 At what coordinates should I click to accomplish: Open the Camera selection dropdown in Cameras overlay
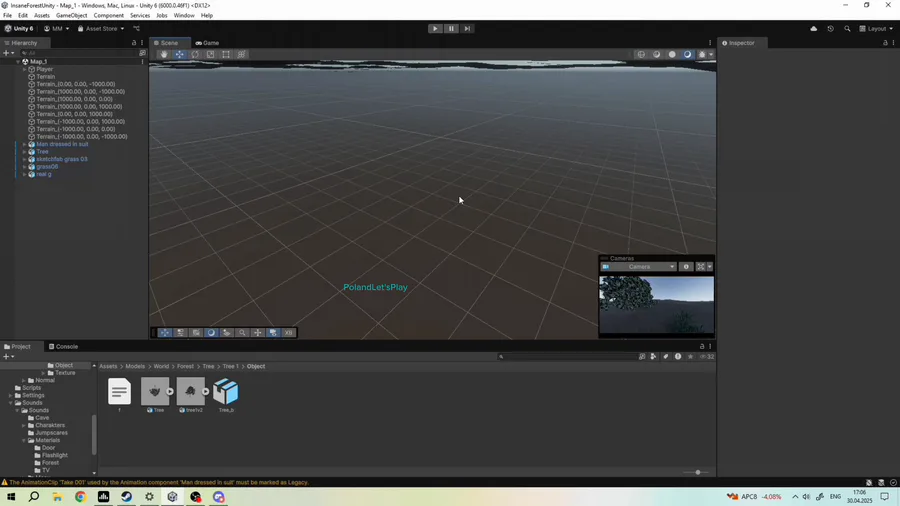639,267
